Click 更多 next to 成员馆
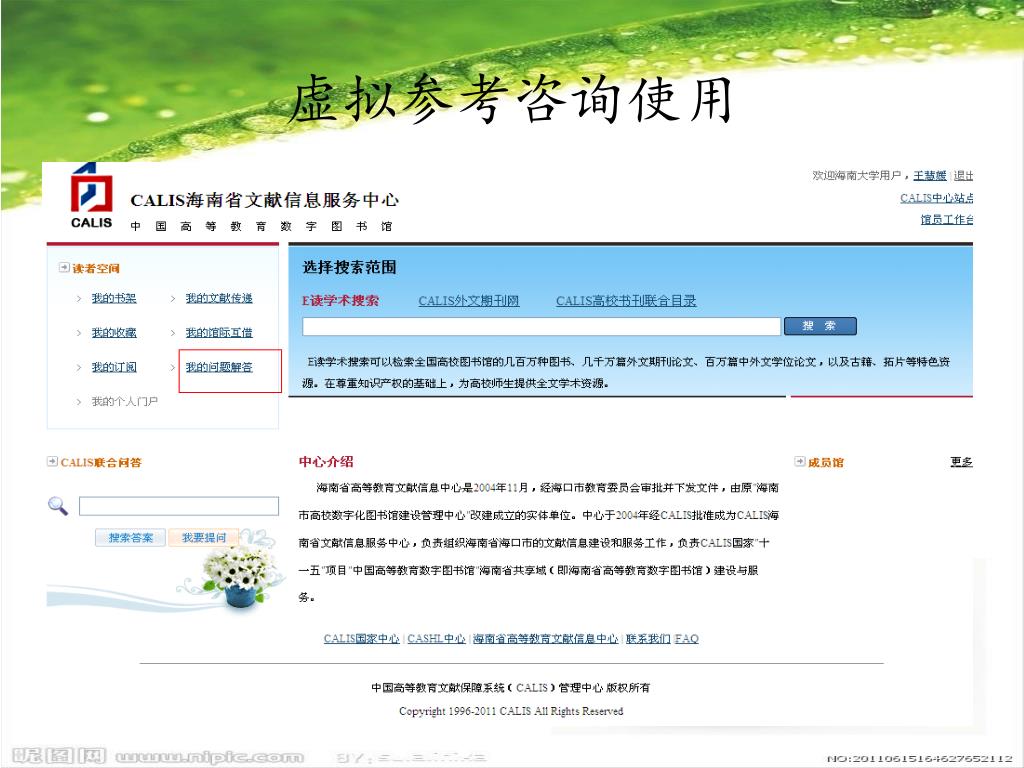The height and width of the screenshot is (768, 1024). pyautogui.click(x=961, y=462)
